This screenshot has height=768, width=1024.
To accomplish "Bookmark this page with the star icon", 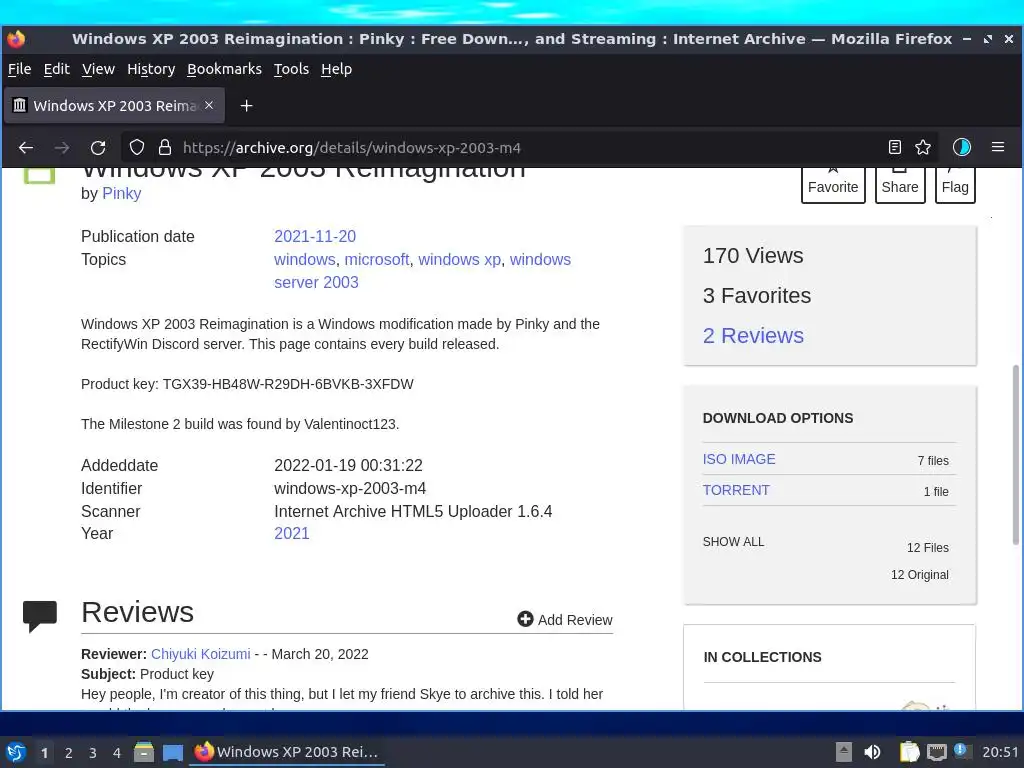I will (x=923, y=148).
